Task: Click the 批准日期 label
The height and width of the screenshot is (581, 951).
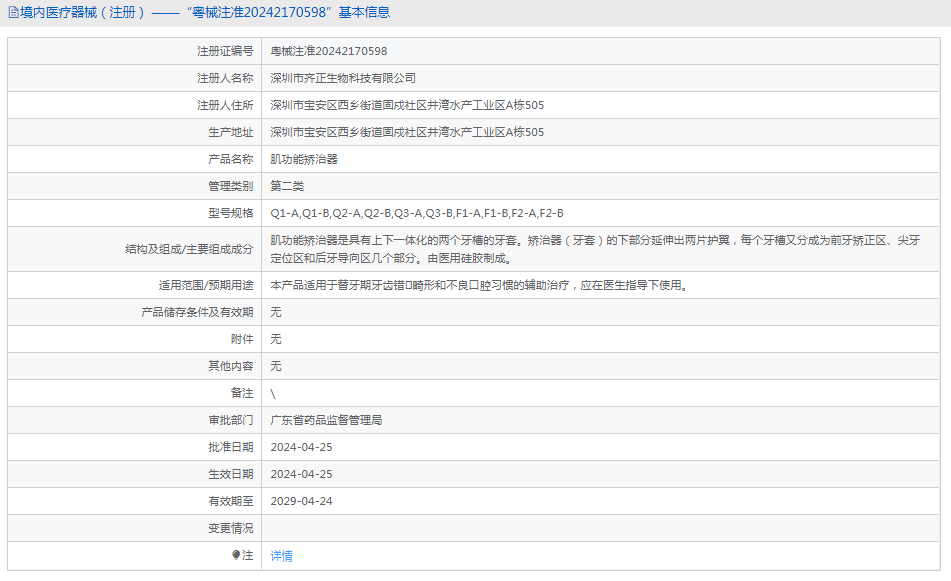Action: point(230,448)
